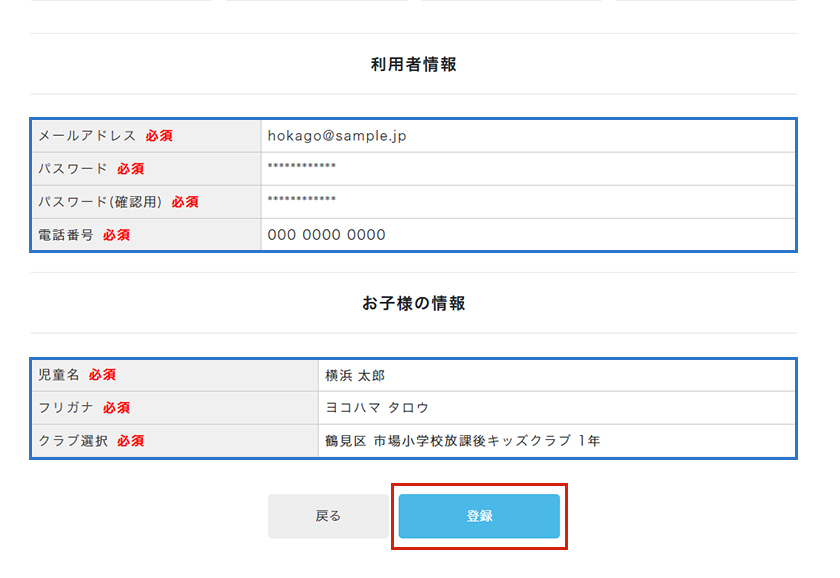Click the 利用者情報 section heading
The height and width of the screenshot is (578, 840).
pyautogui.click(x=414, y=64)
